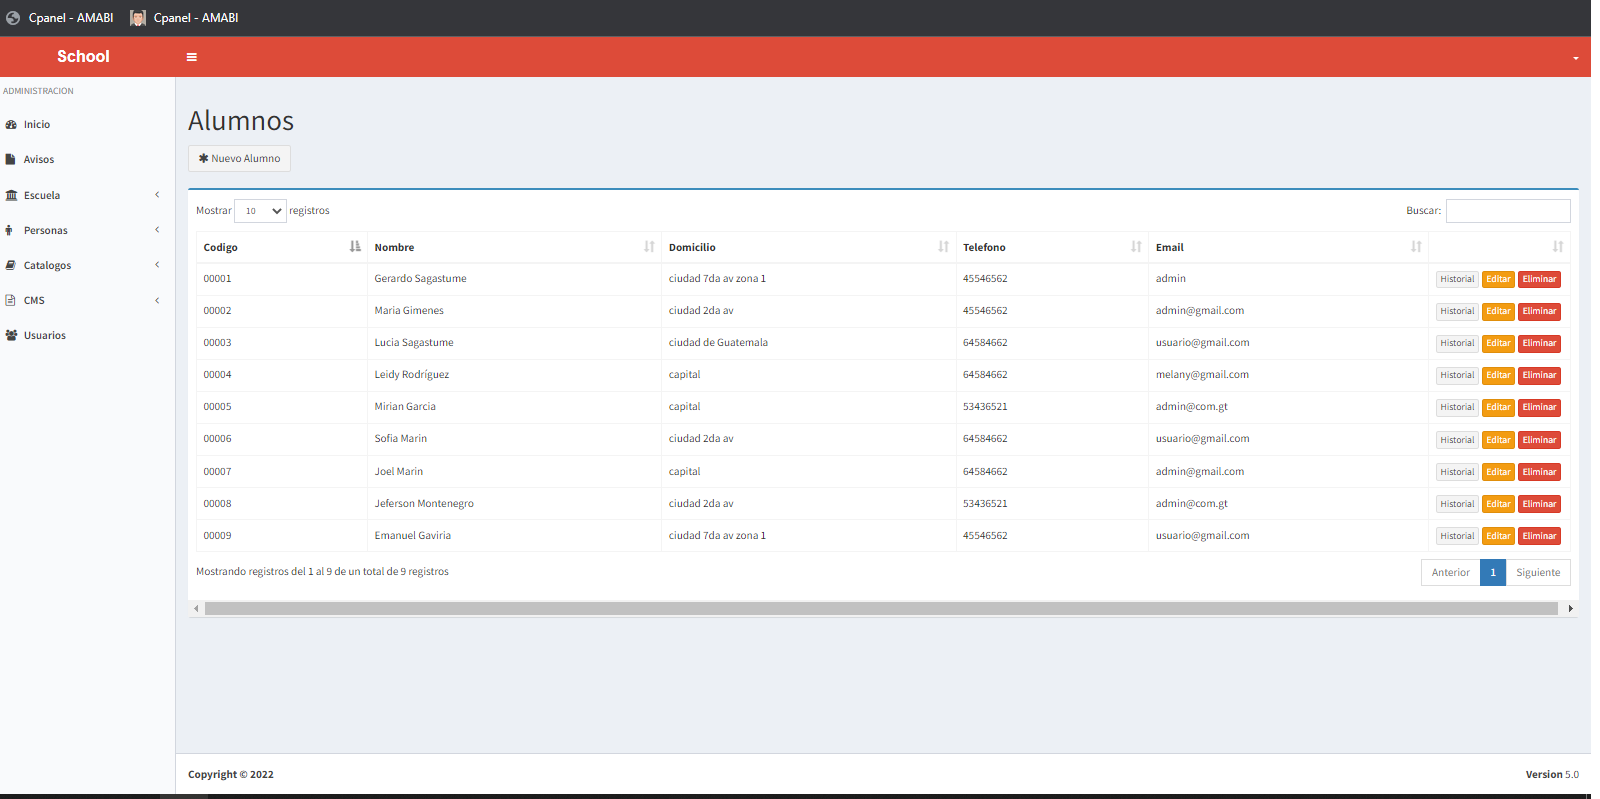This screenshot has width=1600, height=799.
Task: Expand the CMS submenu chevron
Action: coord(157,300)
